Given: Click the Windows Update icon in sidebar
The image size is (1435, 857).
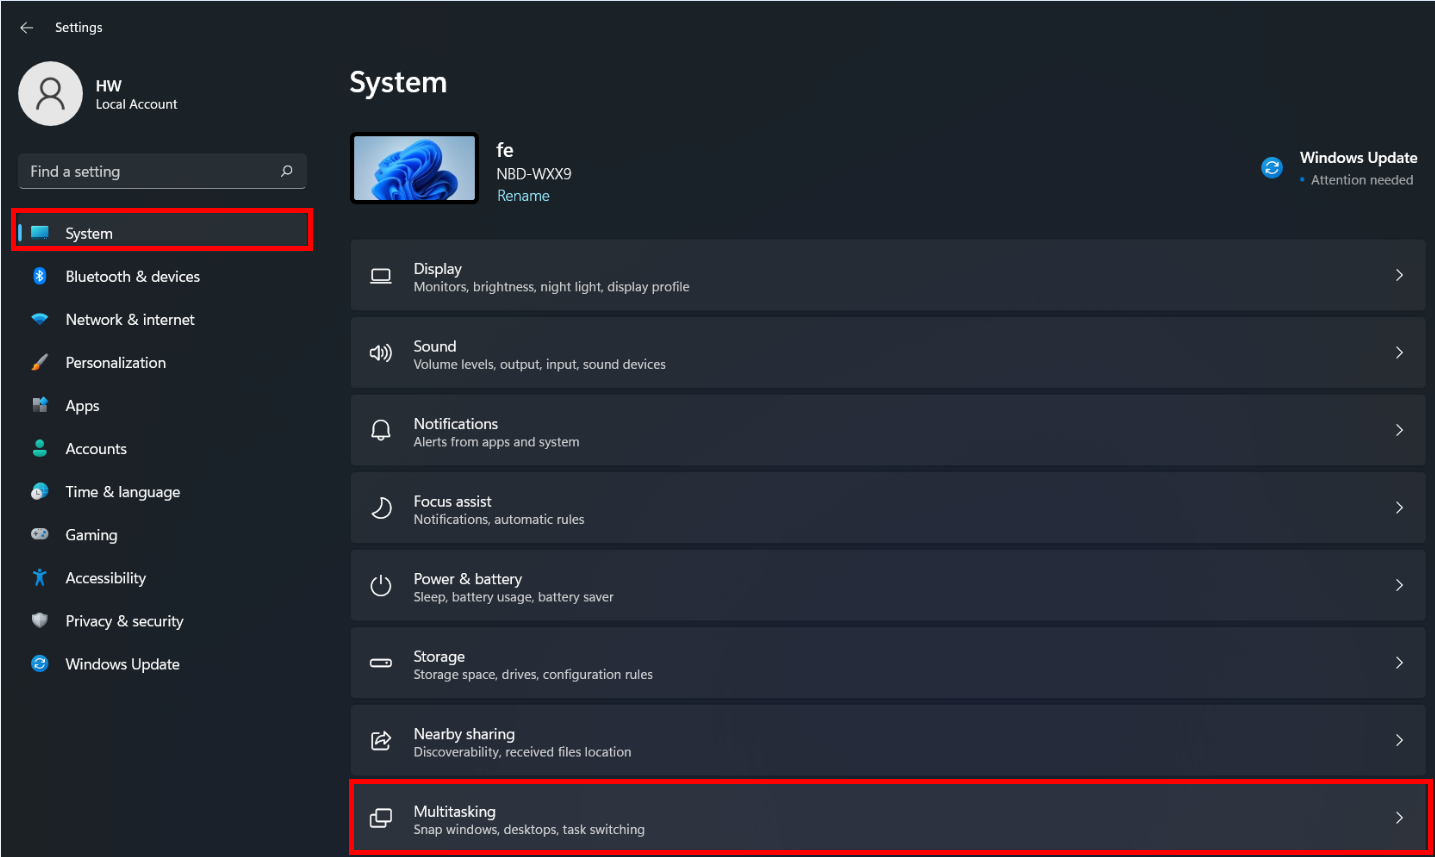Looking at the screenshot, I should (40, 663).
